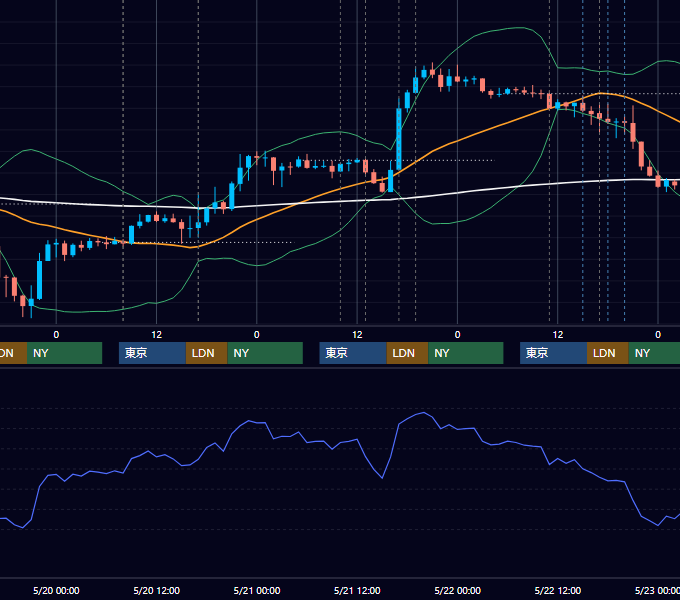Select hour marker 0 above 5/23 00:00
680x600 pixels.
point(658,335)
